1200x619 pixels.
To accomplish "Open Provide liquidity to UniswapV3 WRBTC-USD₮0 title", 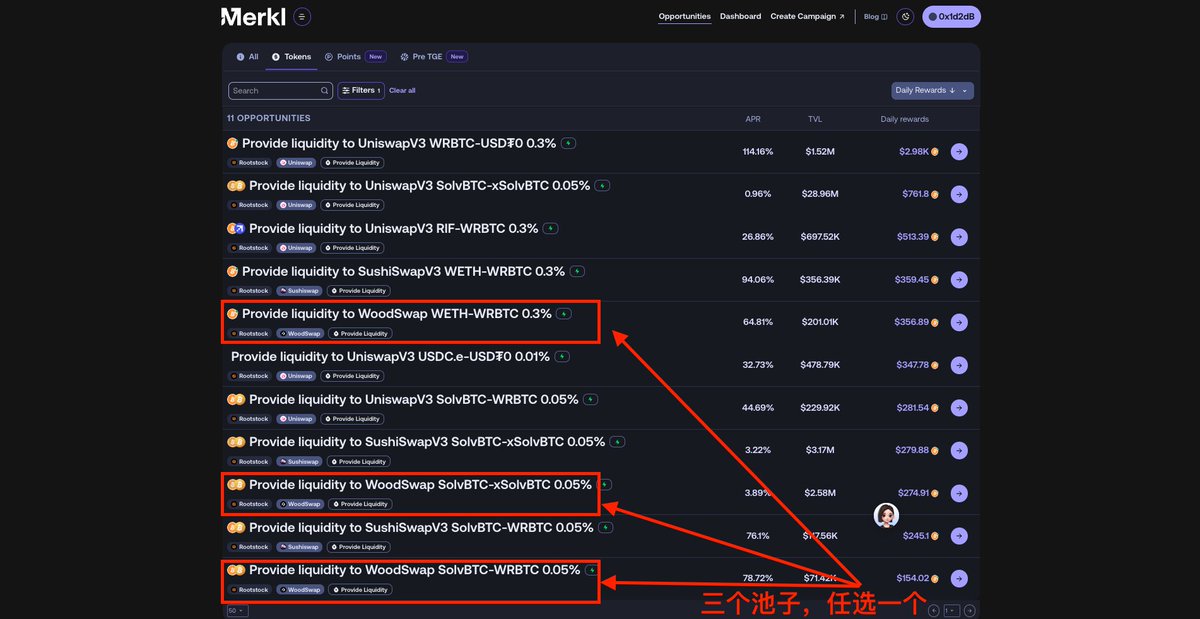I will tap(399, 143).
